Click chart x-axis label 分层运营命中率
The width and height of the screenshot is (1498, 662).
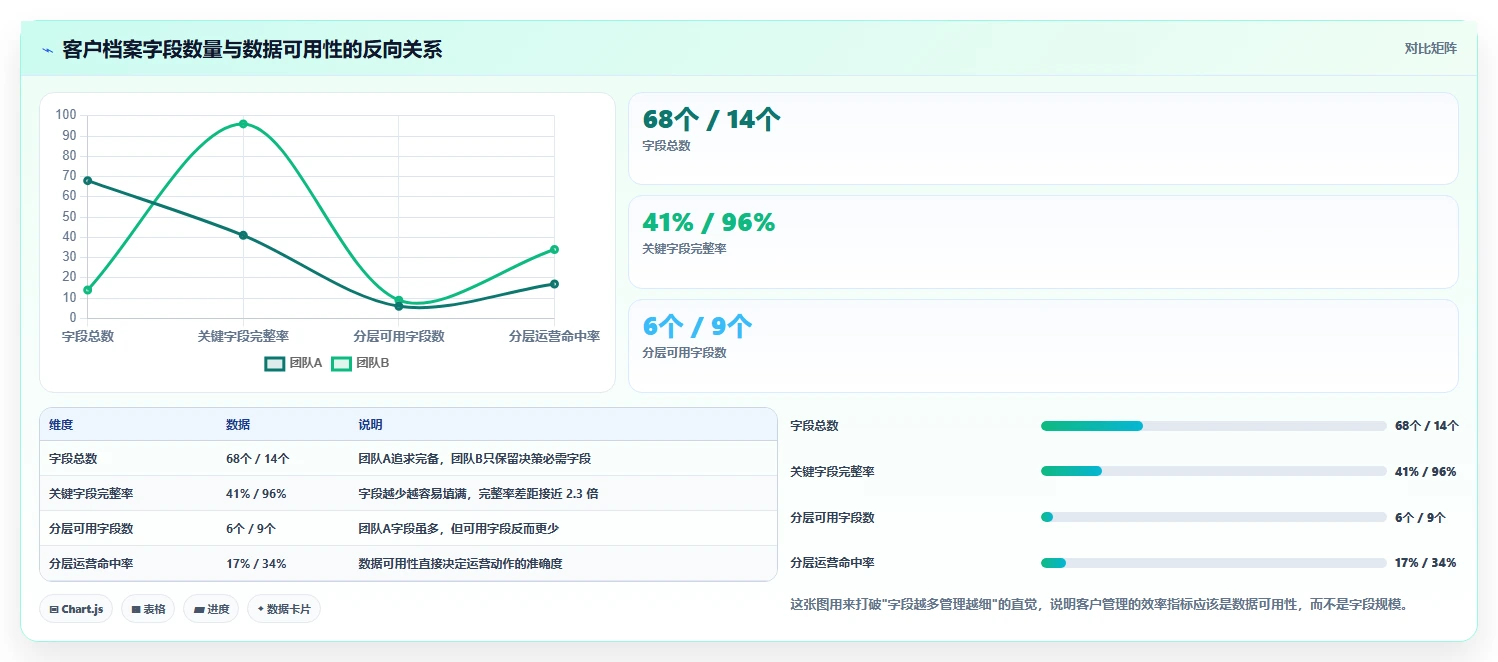554,337
